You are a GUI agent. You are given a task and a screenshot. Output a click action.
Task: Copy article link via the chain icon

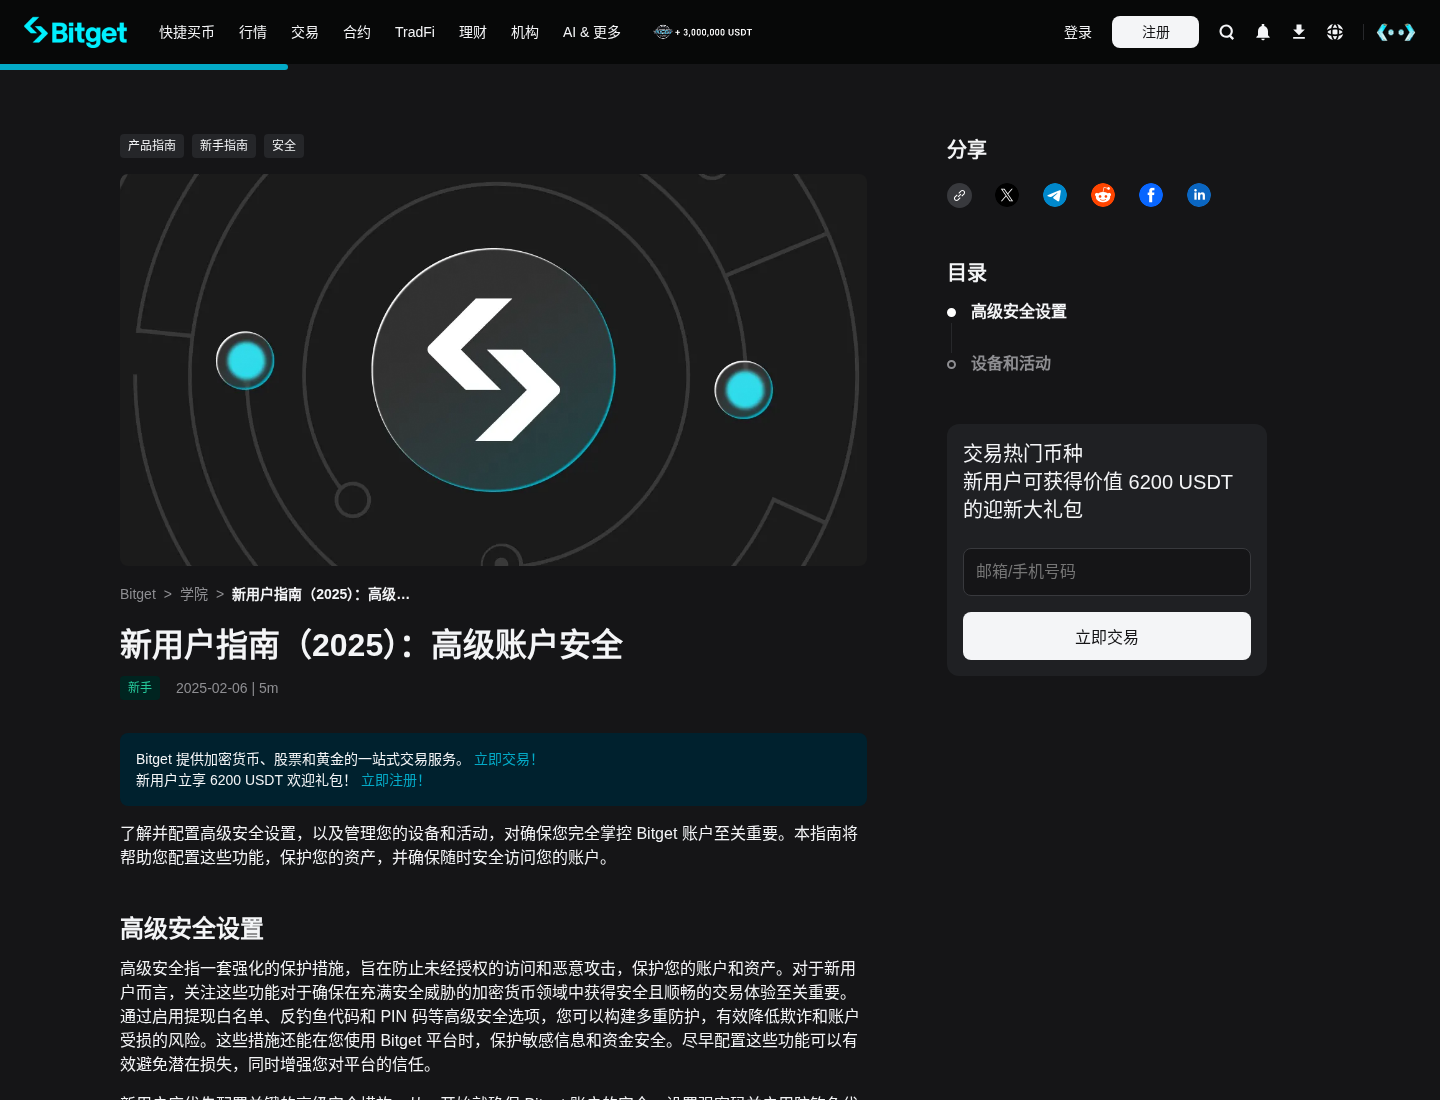pyautogui.click(x=959, y=195)
